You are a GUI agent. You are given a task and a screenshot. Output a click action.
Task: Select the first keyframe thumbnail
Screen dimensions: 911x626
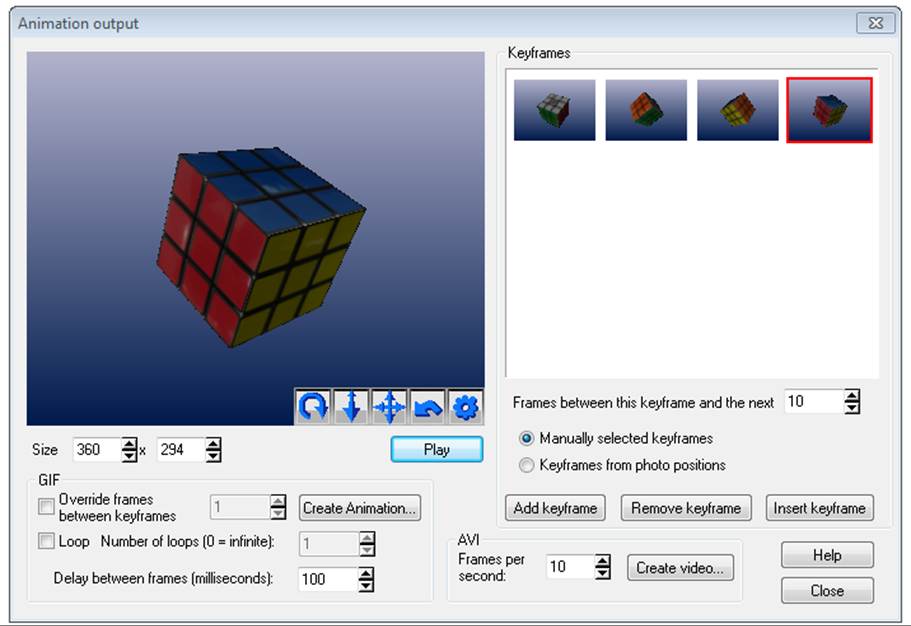pos(554,110)
